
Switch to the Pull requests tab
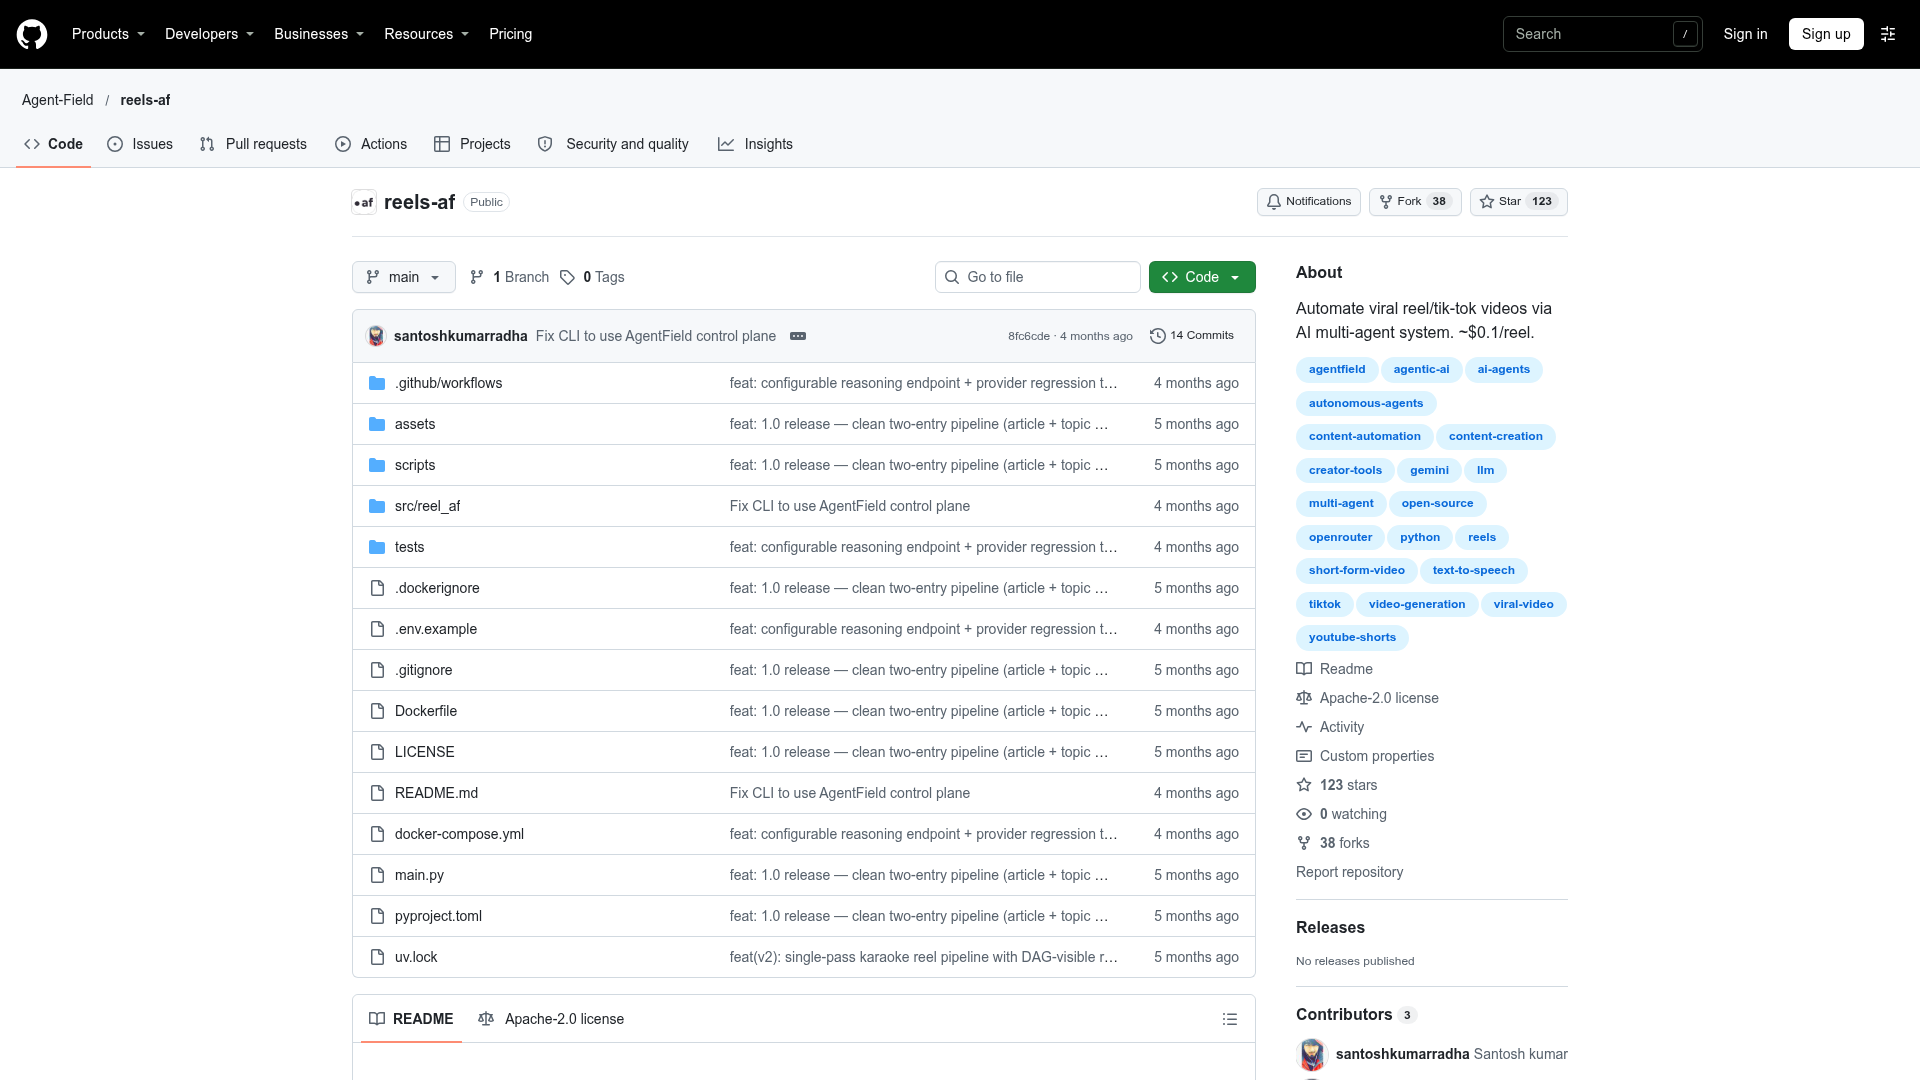click(x=253, y=144)
